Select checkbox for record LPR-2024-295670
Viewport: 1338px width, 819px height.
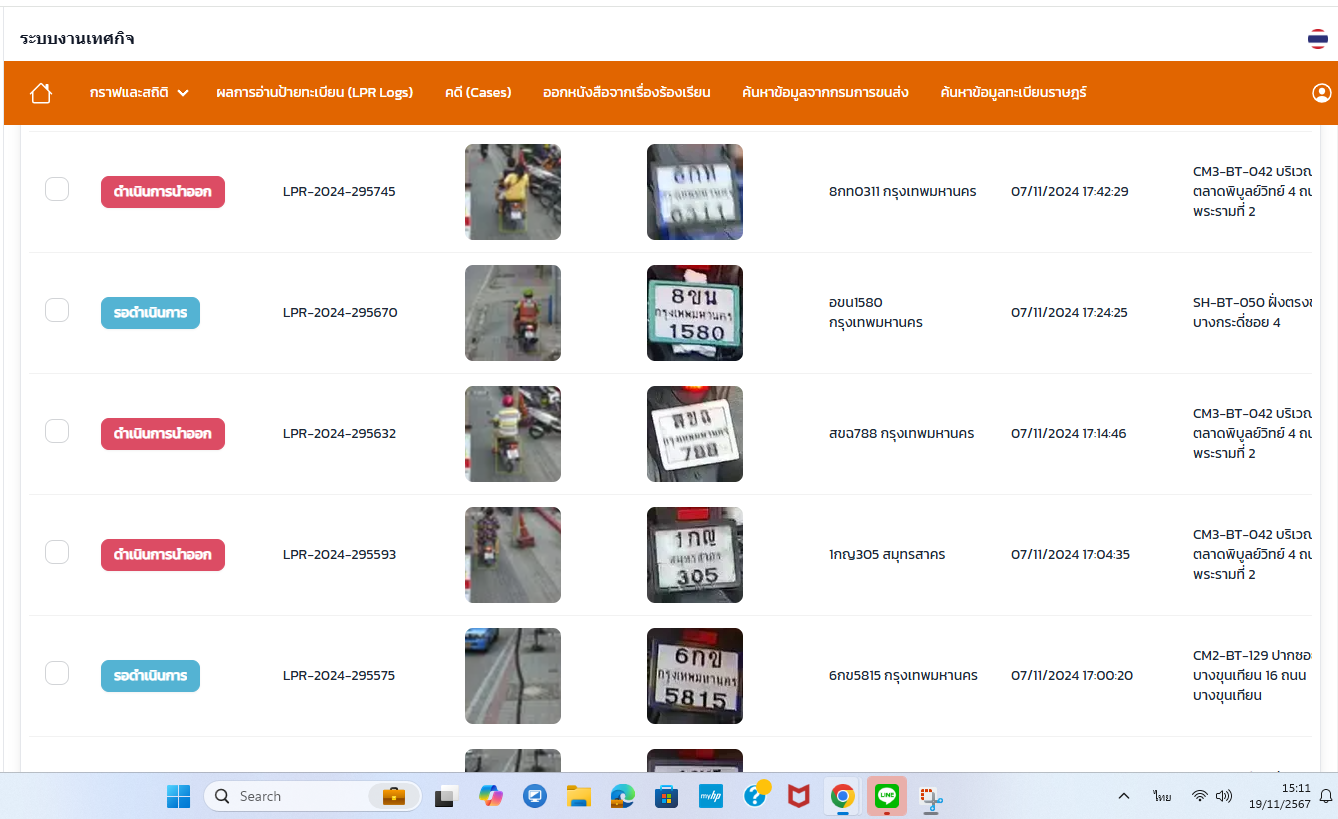tap(57, 310)
